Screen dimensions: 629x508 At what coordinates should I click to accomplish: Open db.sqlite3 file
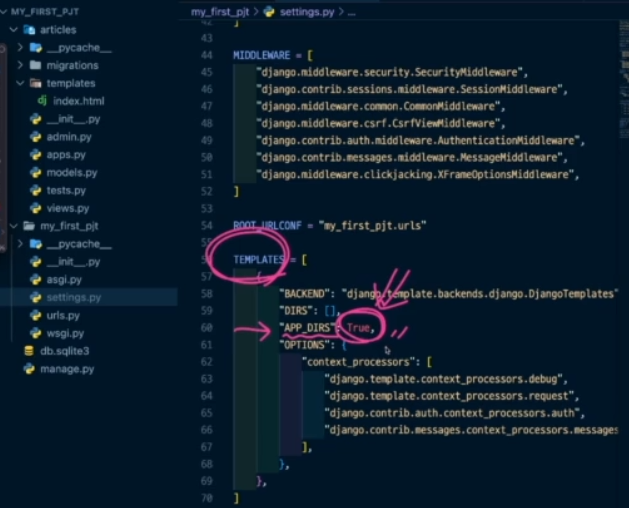tap(65, 351)
